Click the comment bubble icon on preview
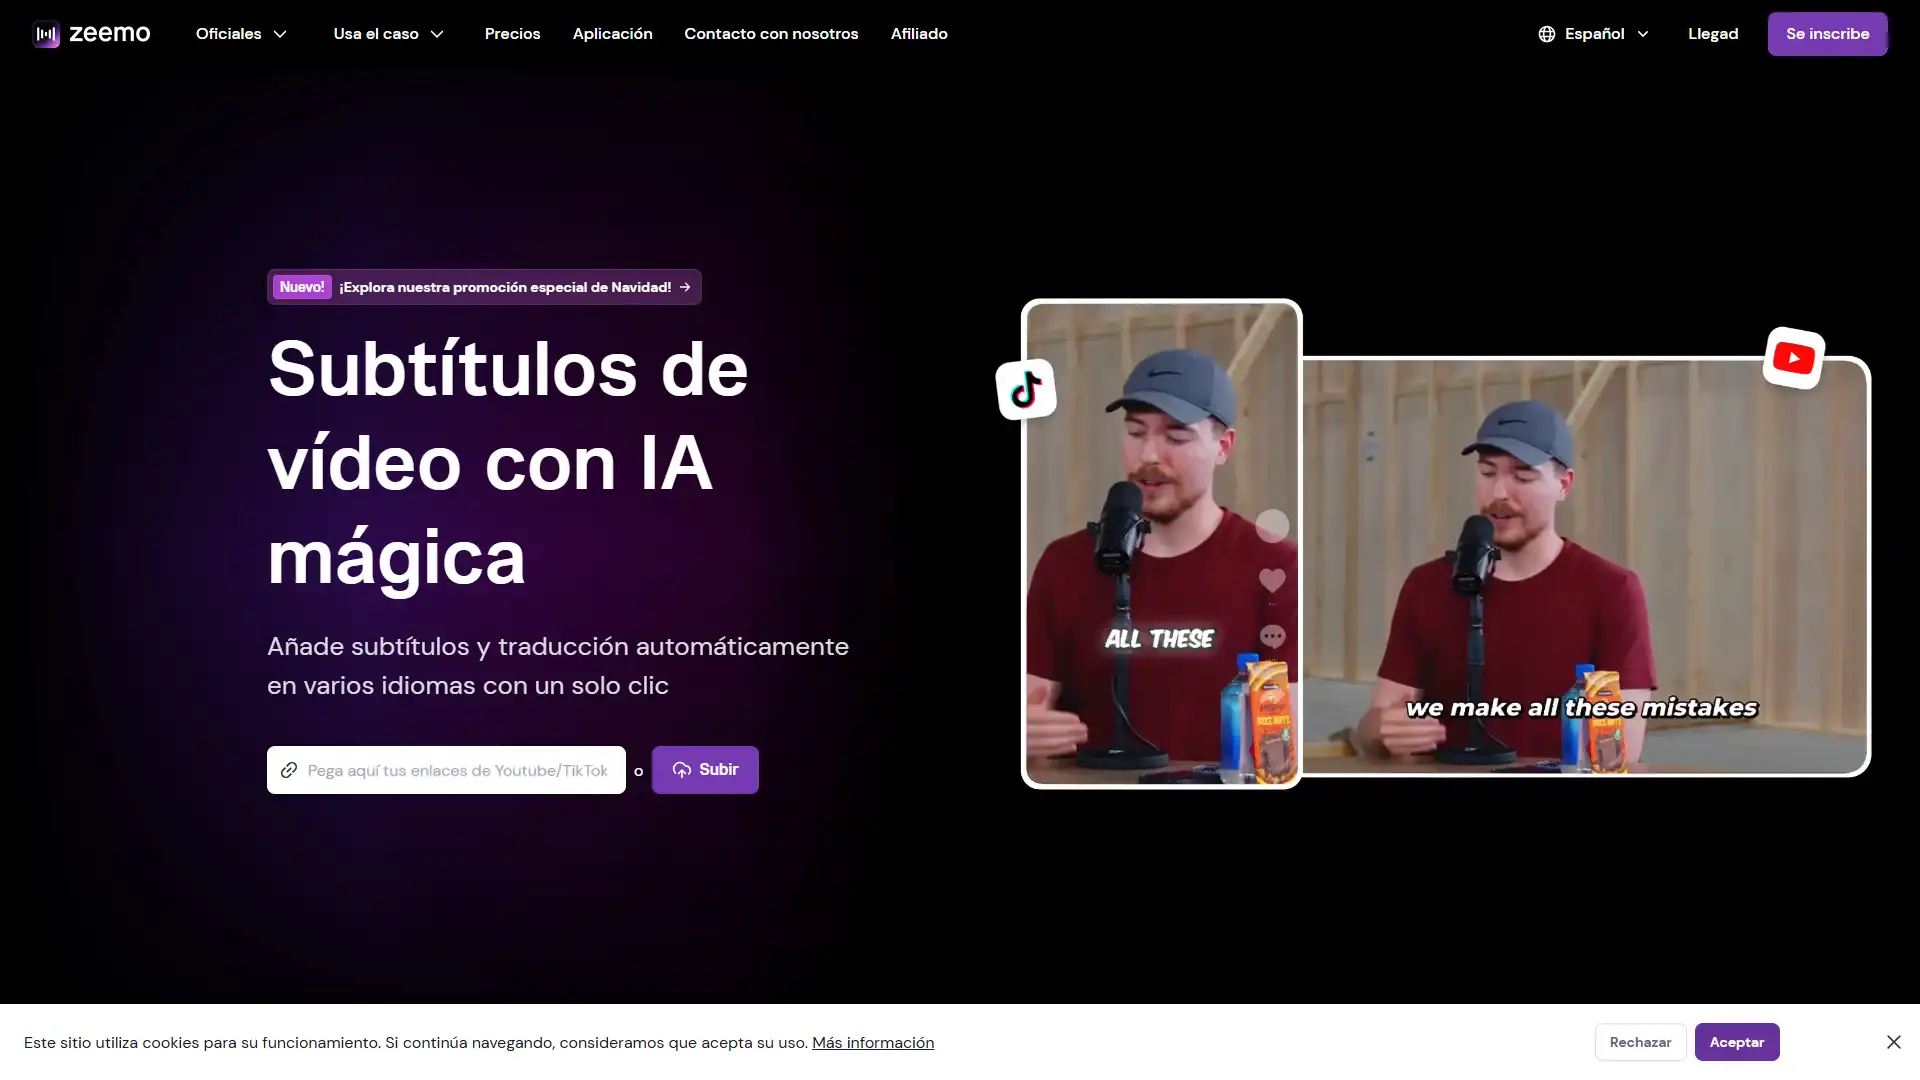The height and width of the screenshot is (1080, 1920). [x=1271, y=637]
